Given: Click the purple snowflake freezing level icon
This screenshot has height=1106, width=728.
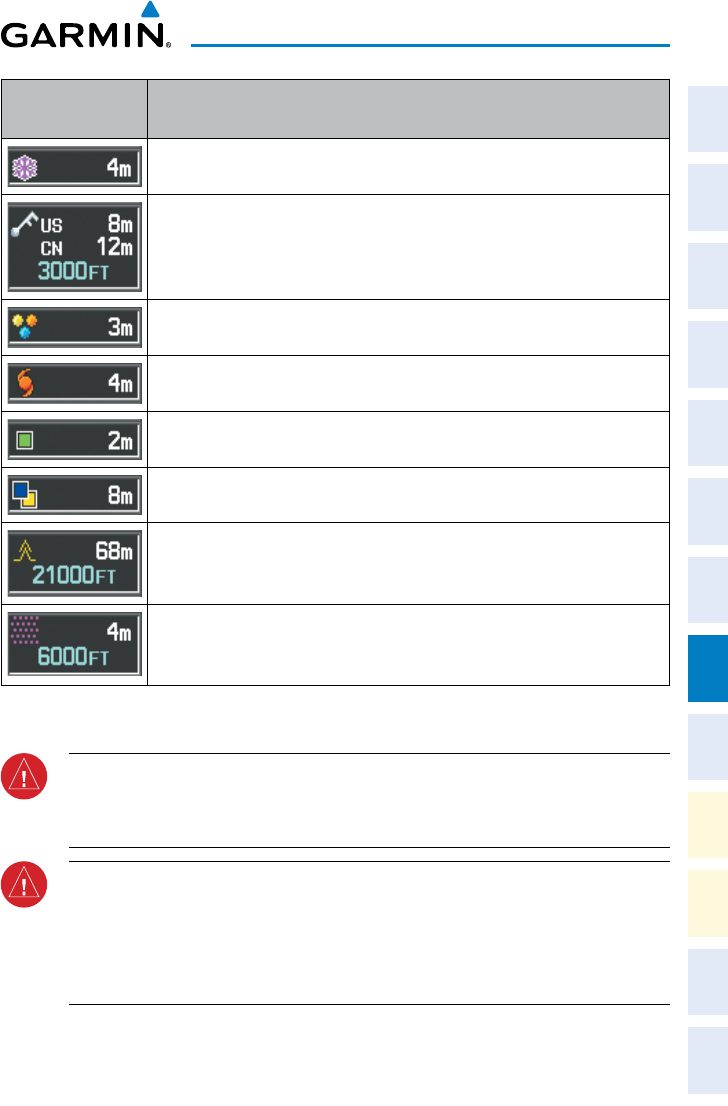Looking at the screenshot, I should click(23, 166).
